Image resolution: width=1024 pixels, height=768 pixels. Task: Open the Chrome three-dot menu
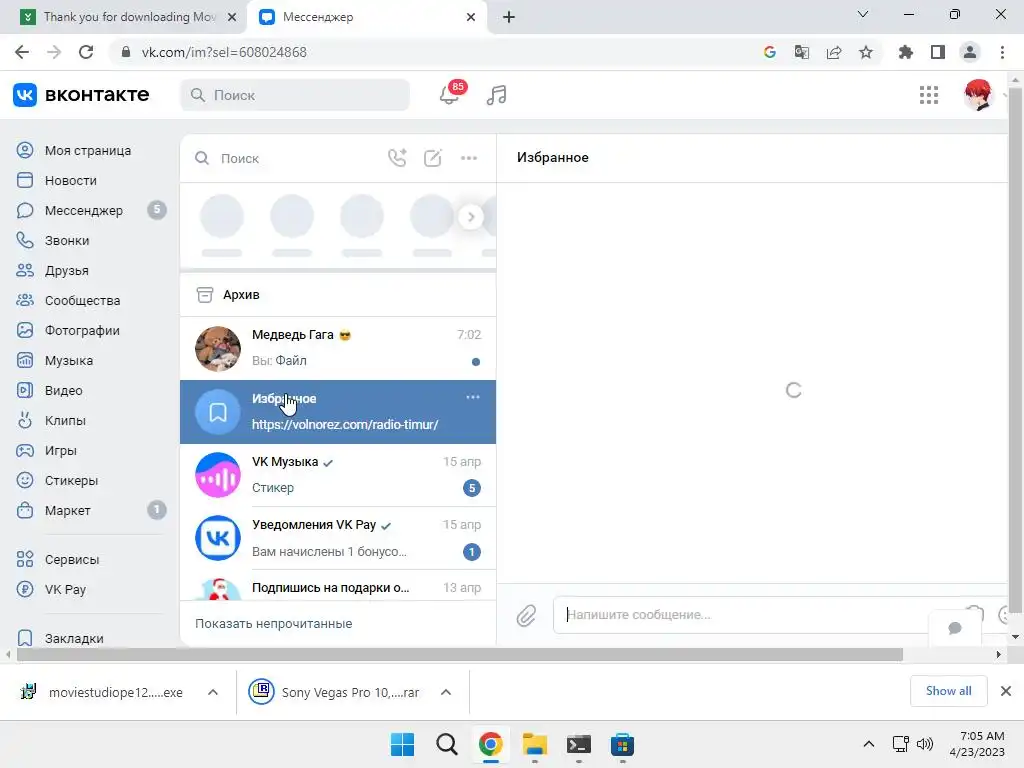tap(1002, 52)
